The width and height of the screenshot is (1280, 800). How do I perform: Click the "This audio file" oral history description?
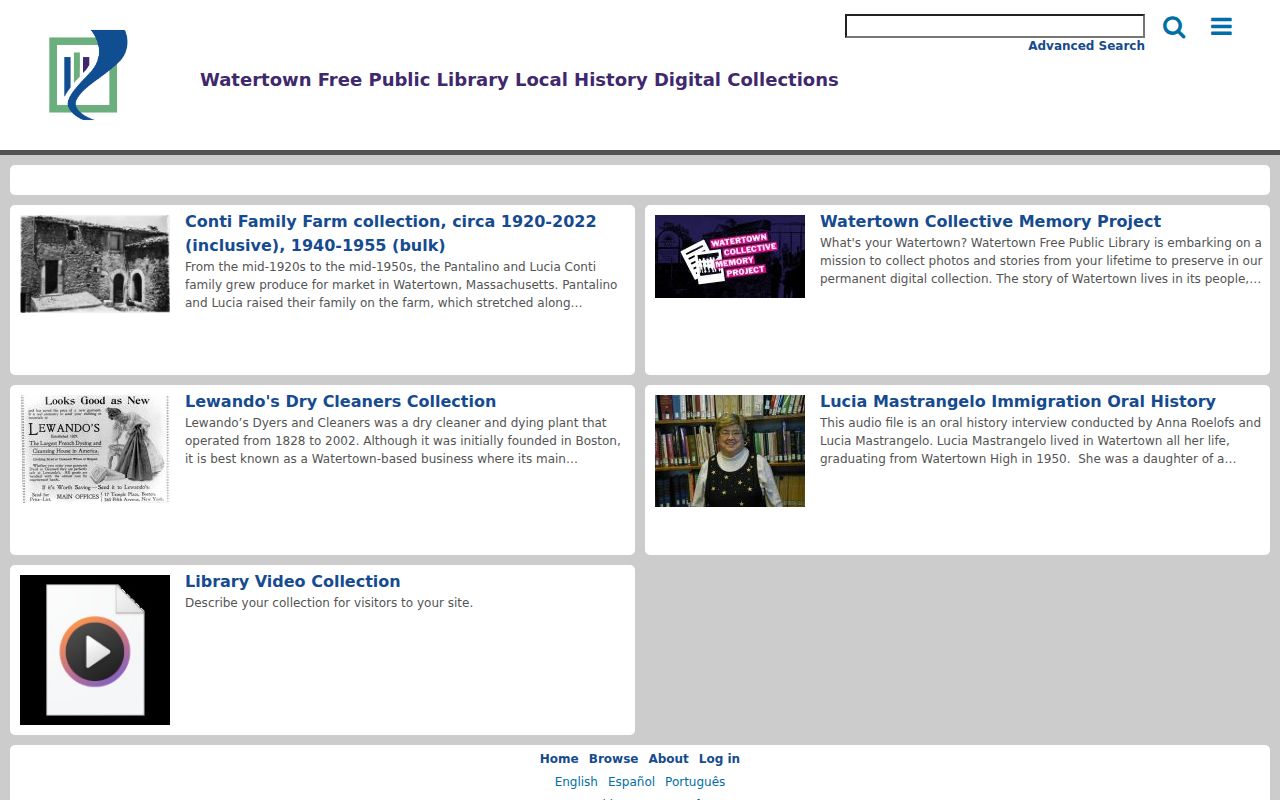pos(1040,441)
